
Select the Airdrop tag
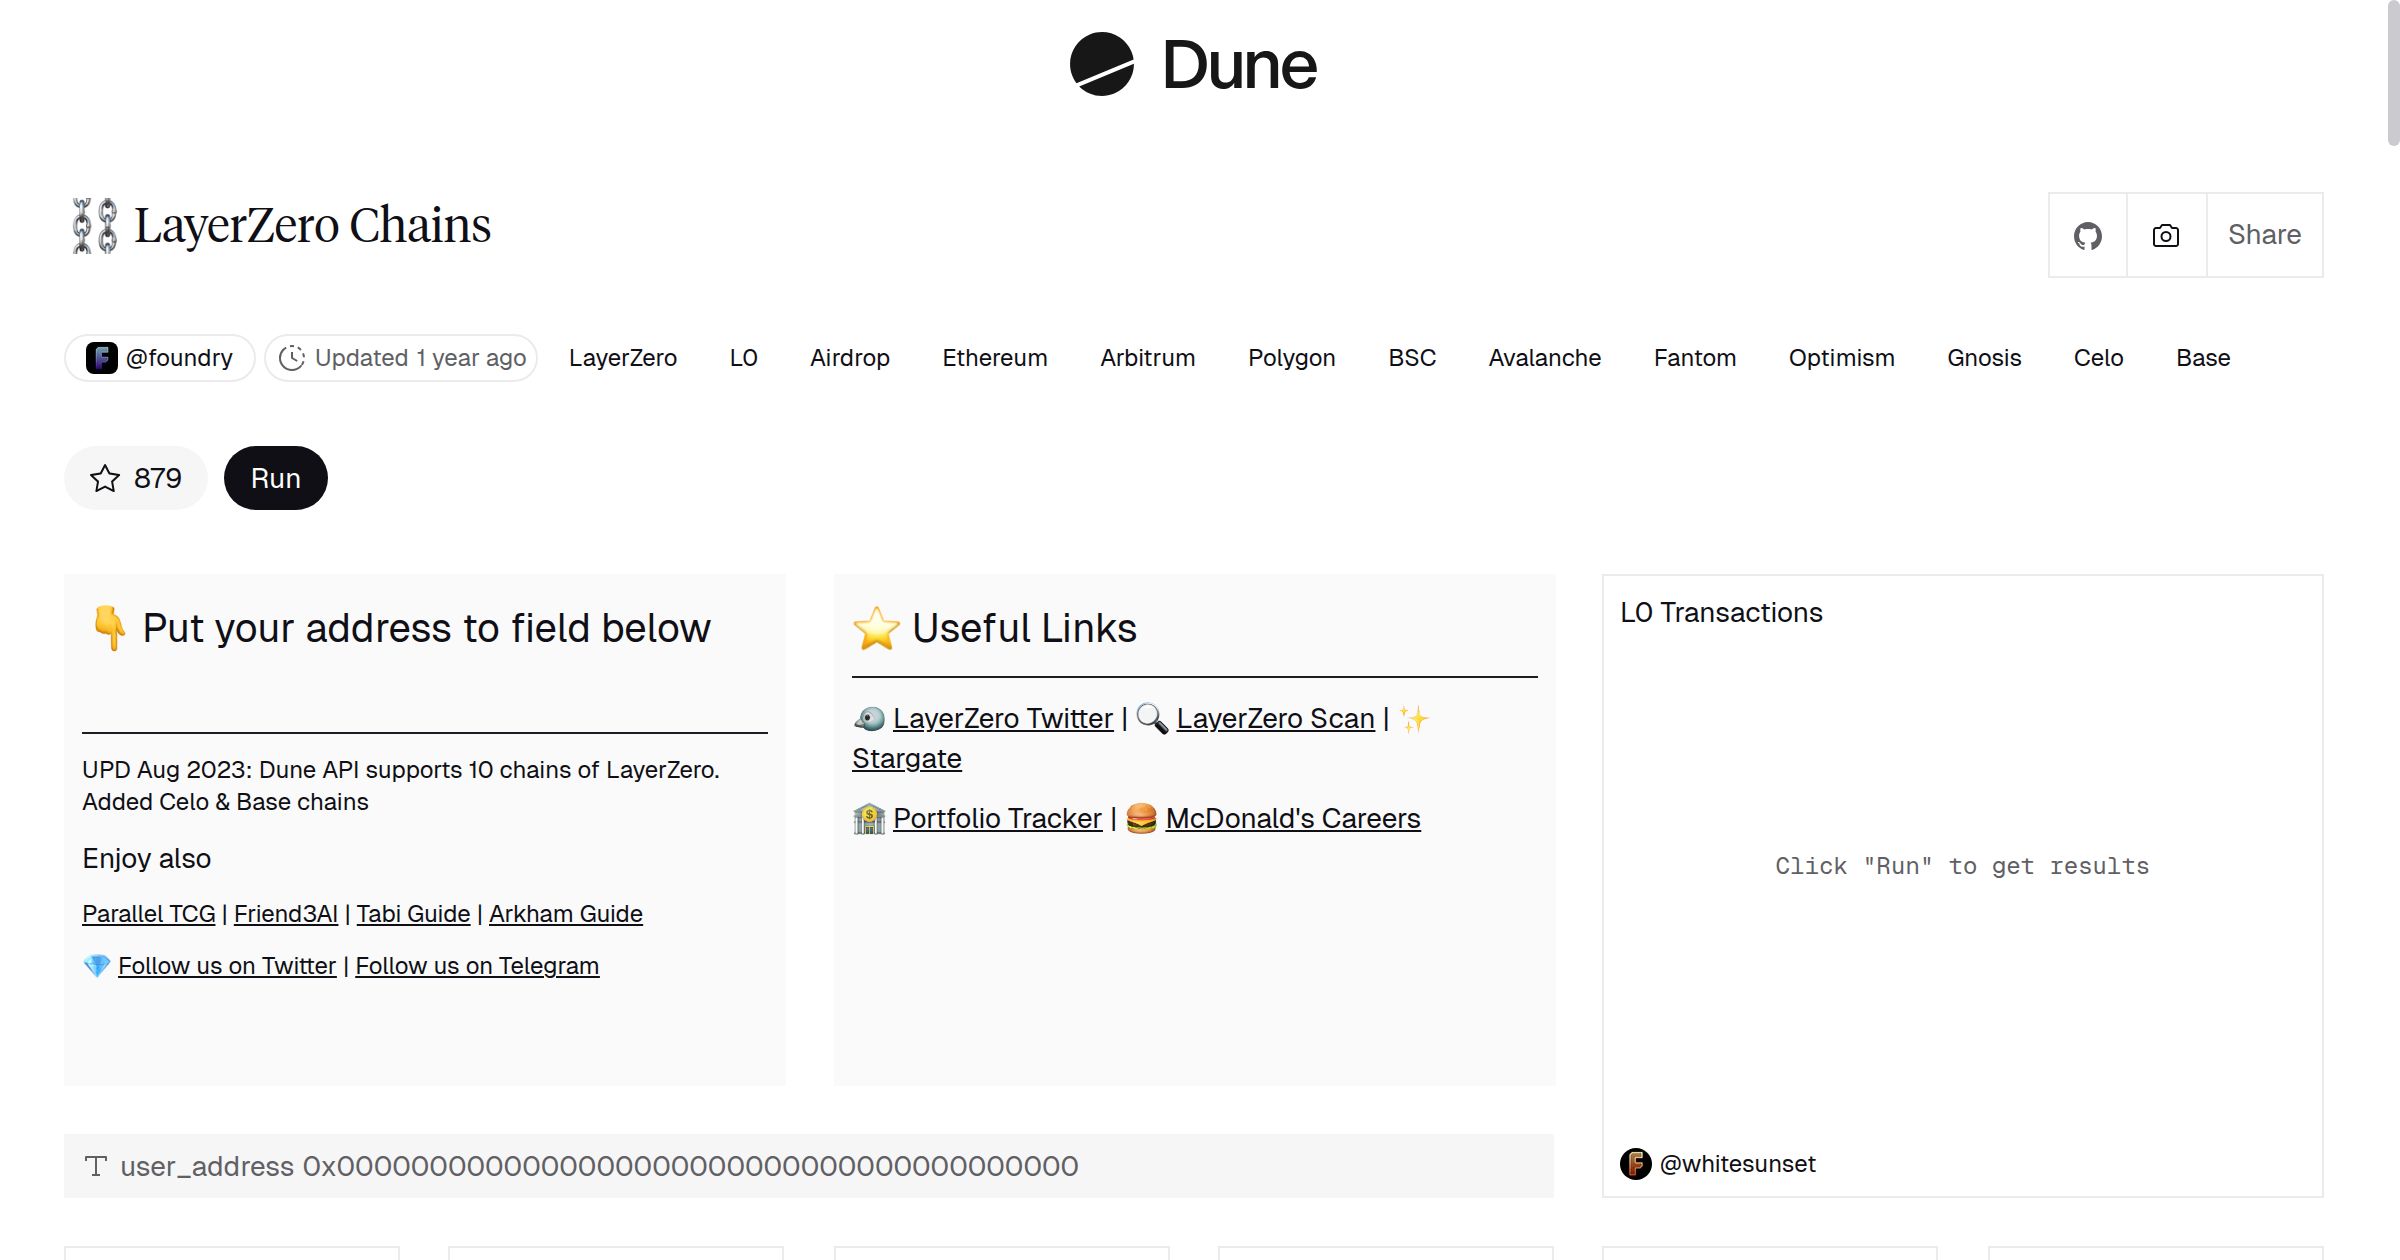click(x=849, y=358)
